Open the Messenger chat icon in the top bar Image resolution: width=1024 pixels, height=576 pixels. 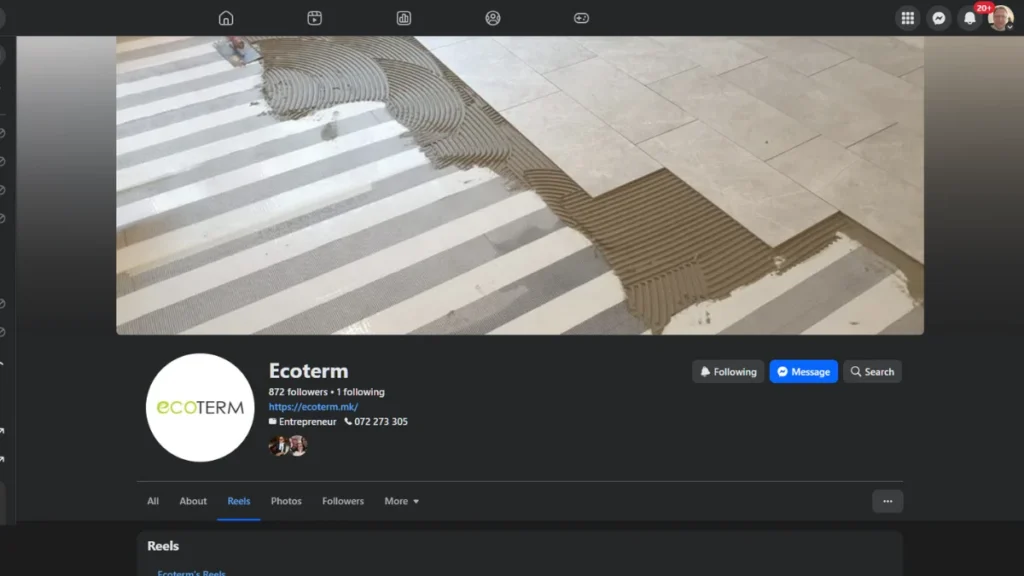click(x=939, y=18)
